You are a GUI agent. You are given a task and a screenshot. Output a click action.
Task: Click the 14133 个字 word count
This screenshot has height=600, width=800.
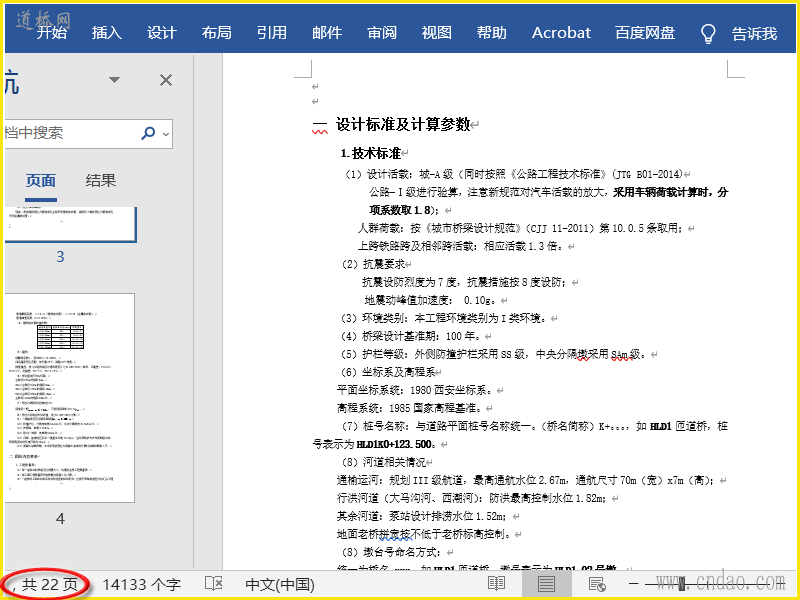(x=141, y=583)
